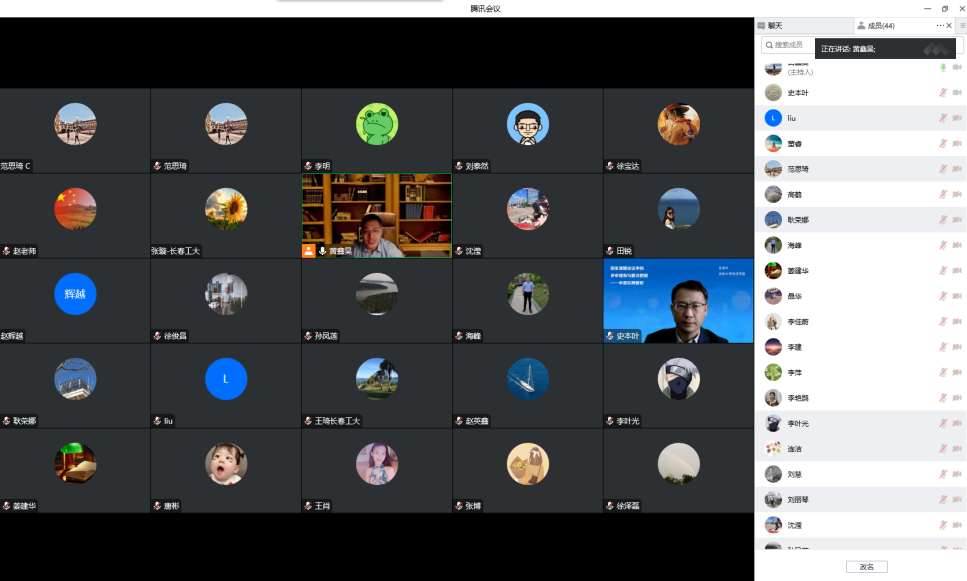Toggle camera for 海峰 in member list
The width and height of the screenshot is (967, 581).
[957, 245]
